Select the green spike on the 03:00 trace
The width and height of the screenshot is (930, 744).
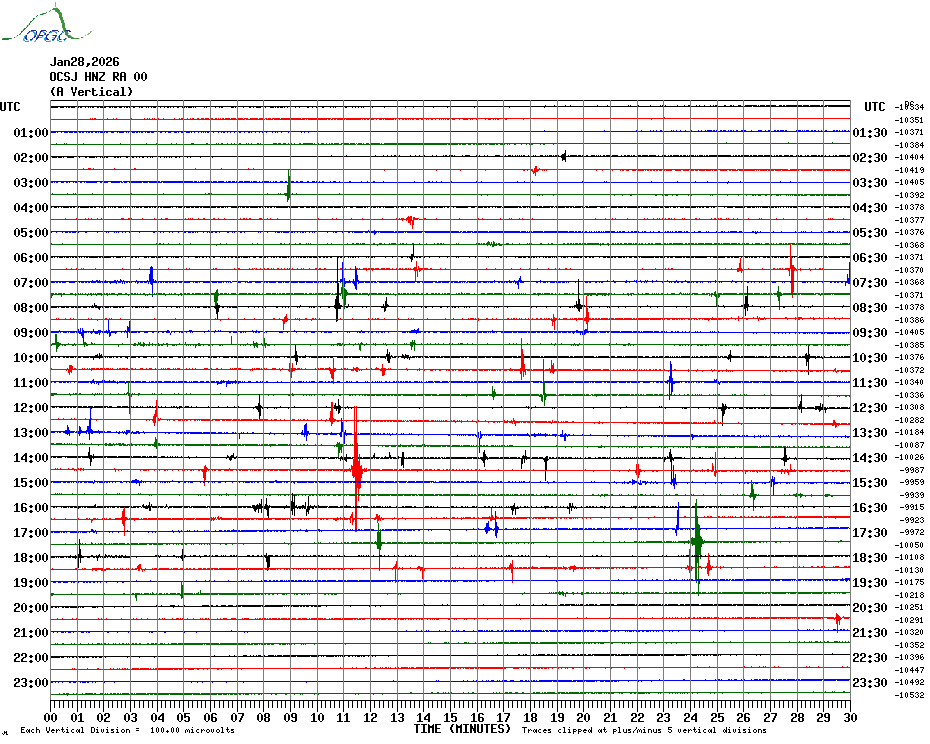289,186
